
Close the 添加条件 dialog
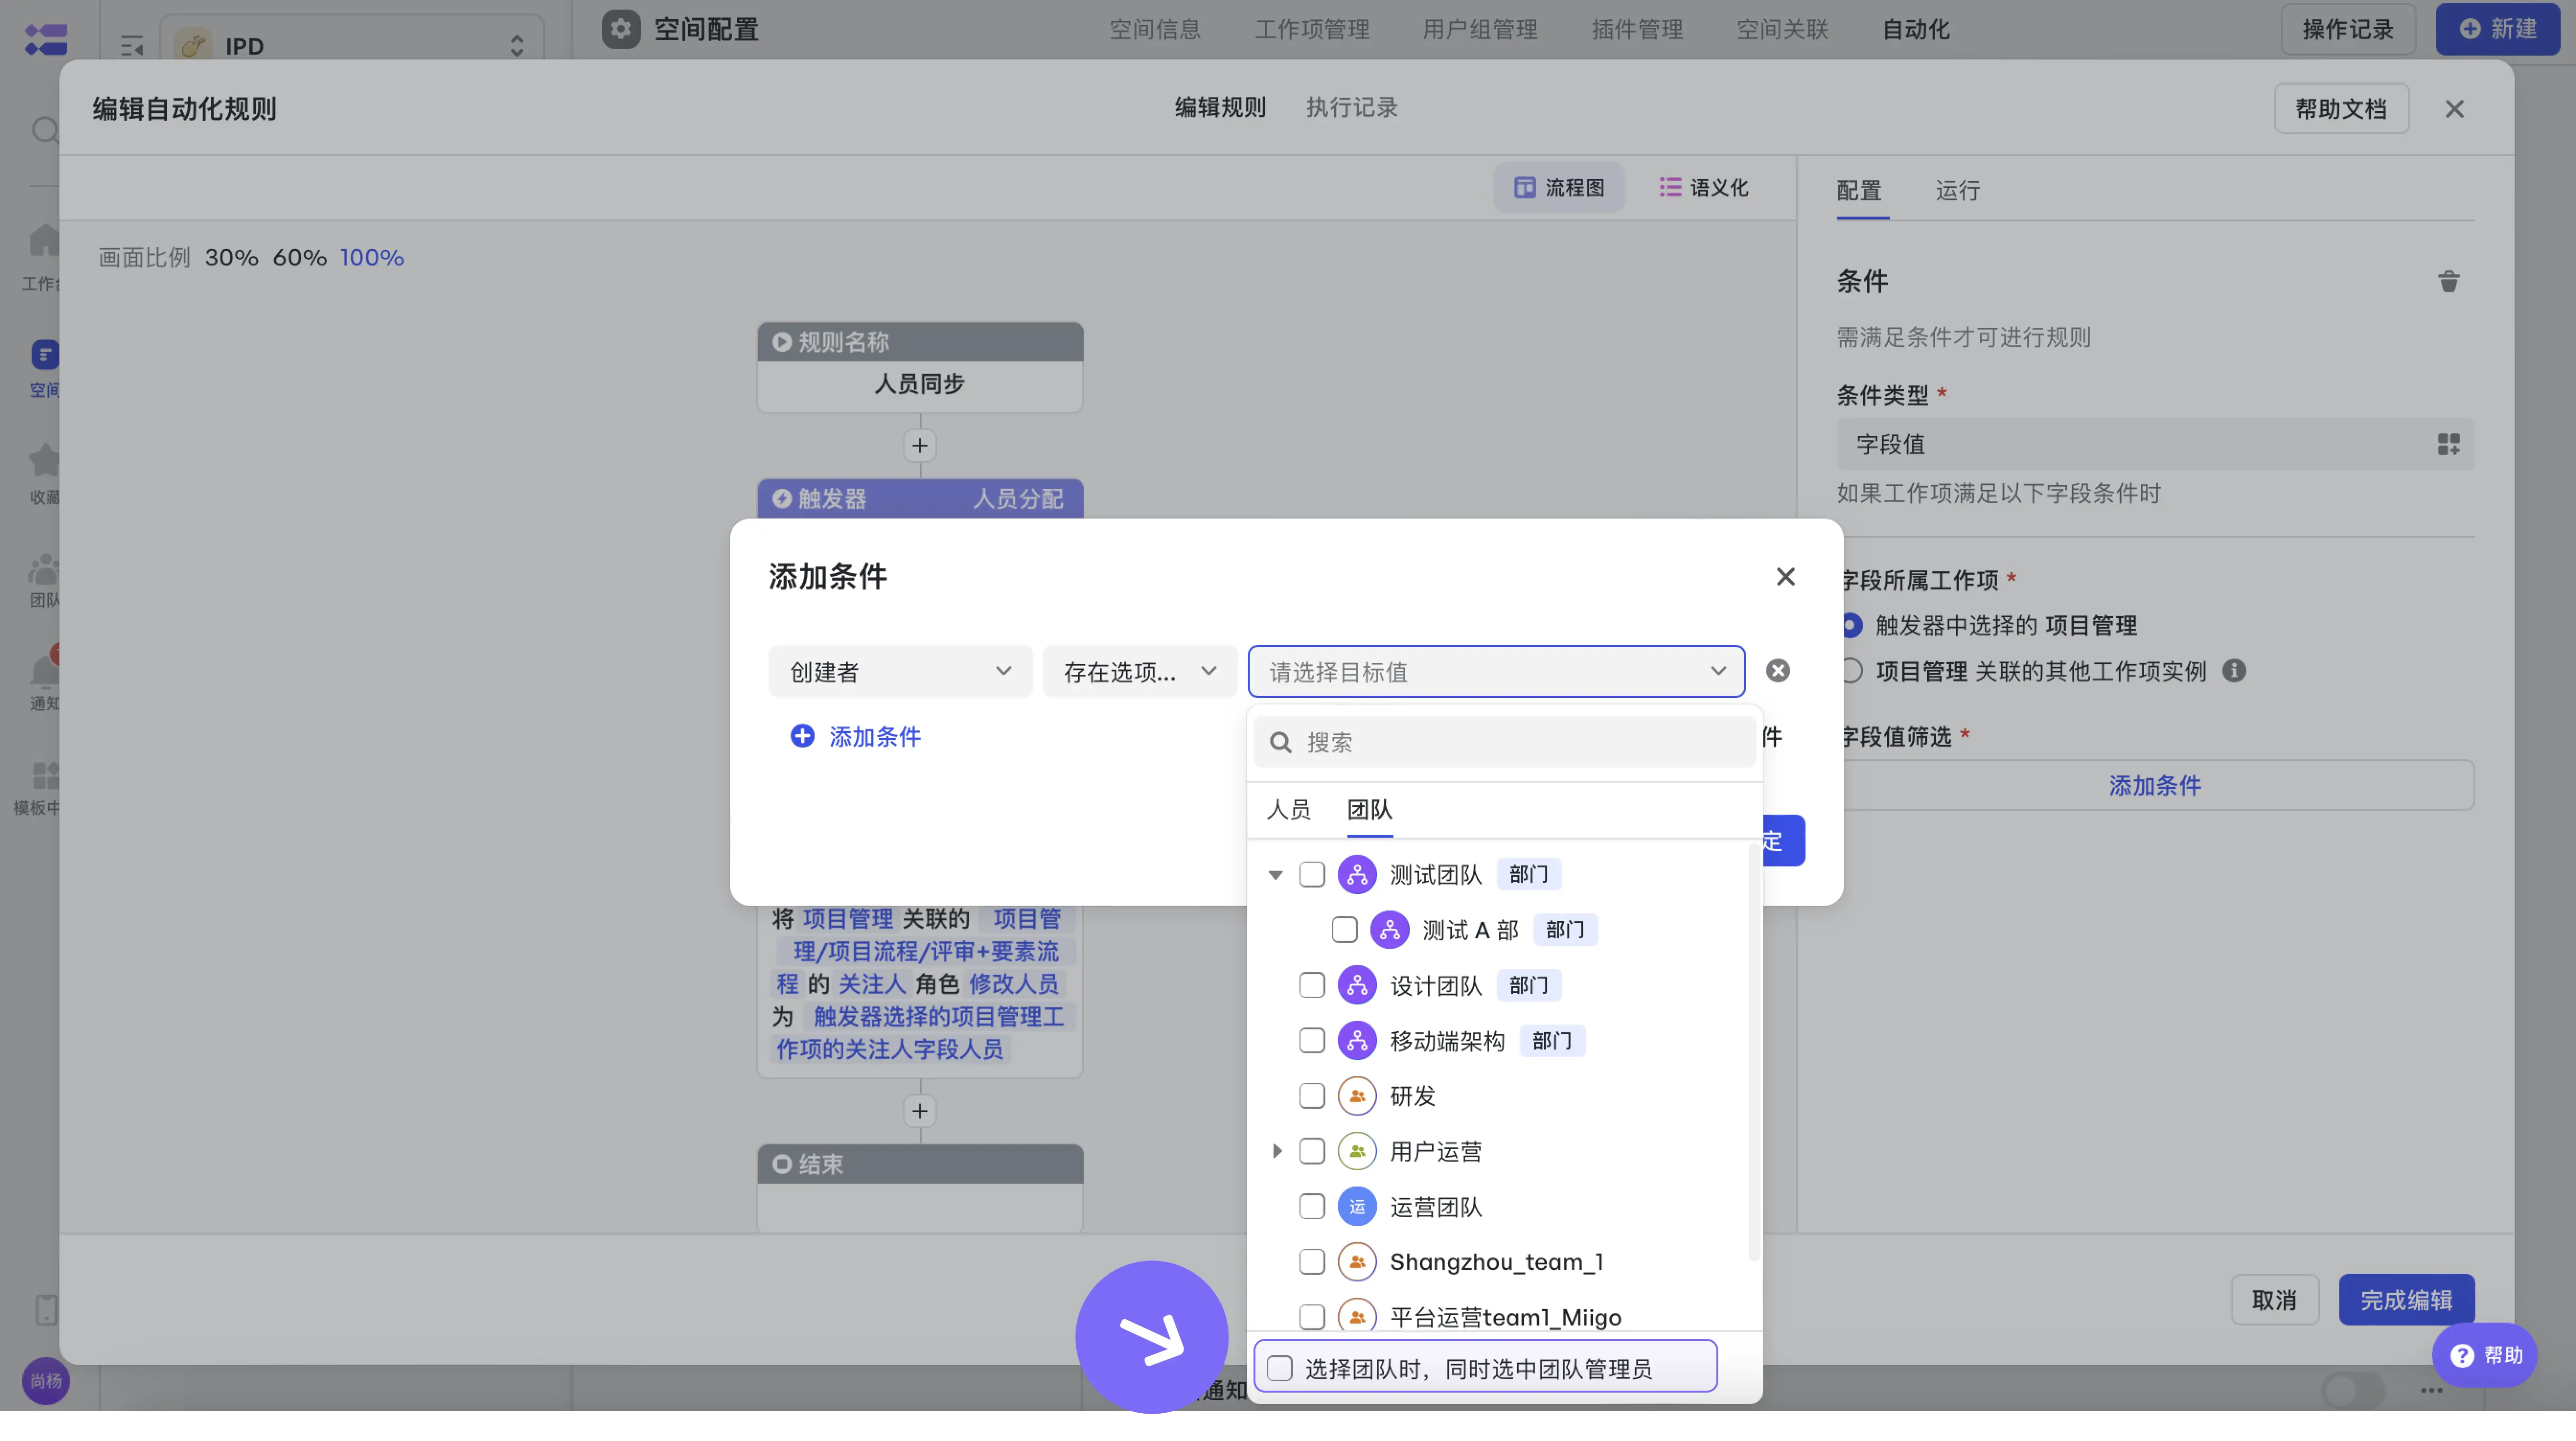pos(1785,577)
